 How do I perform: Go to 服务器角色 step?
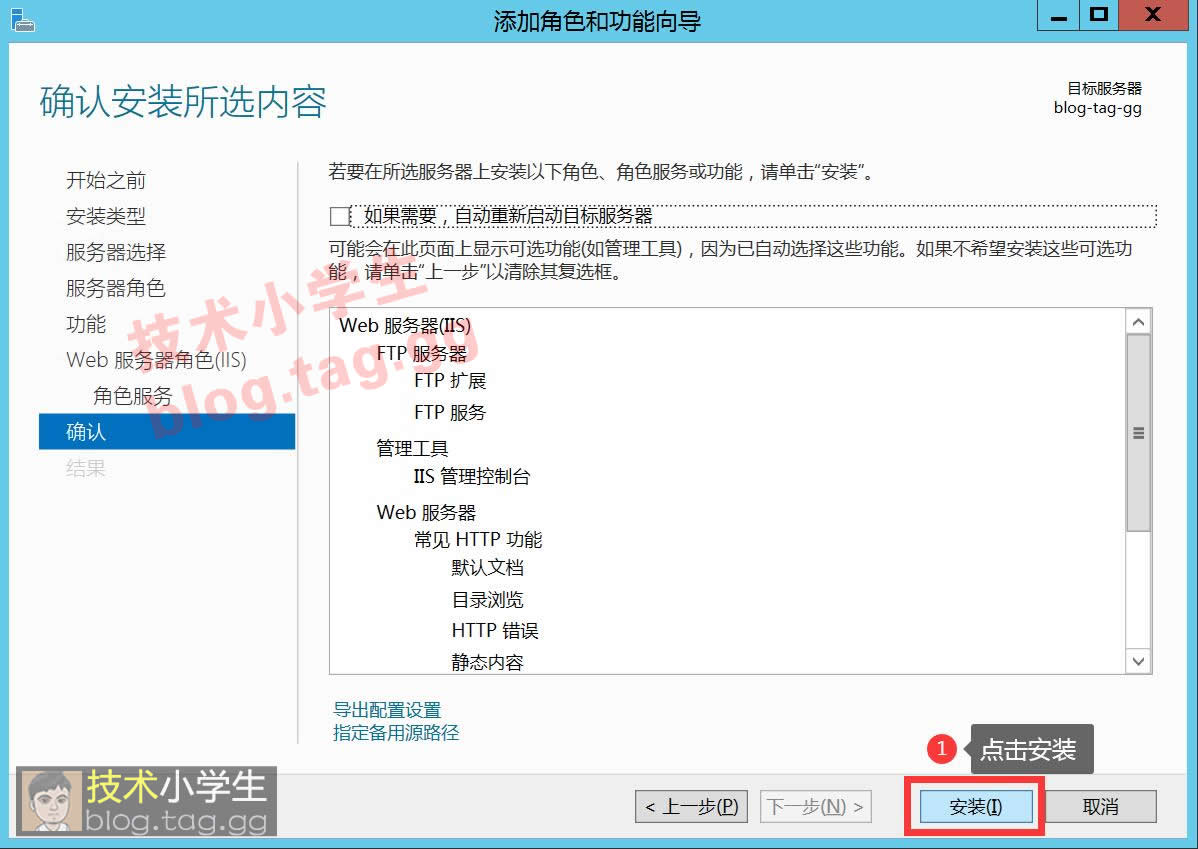pyautogui.click(x=116, y=288)
